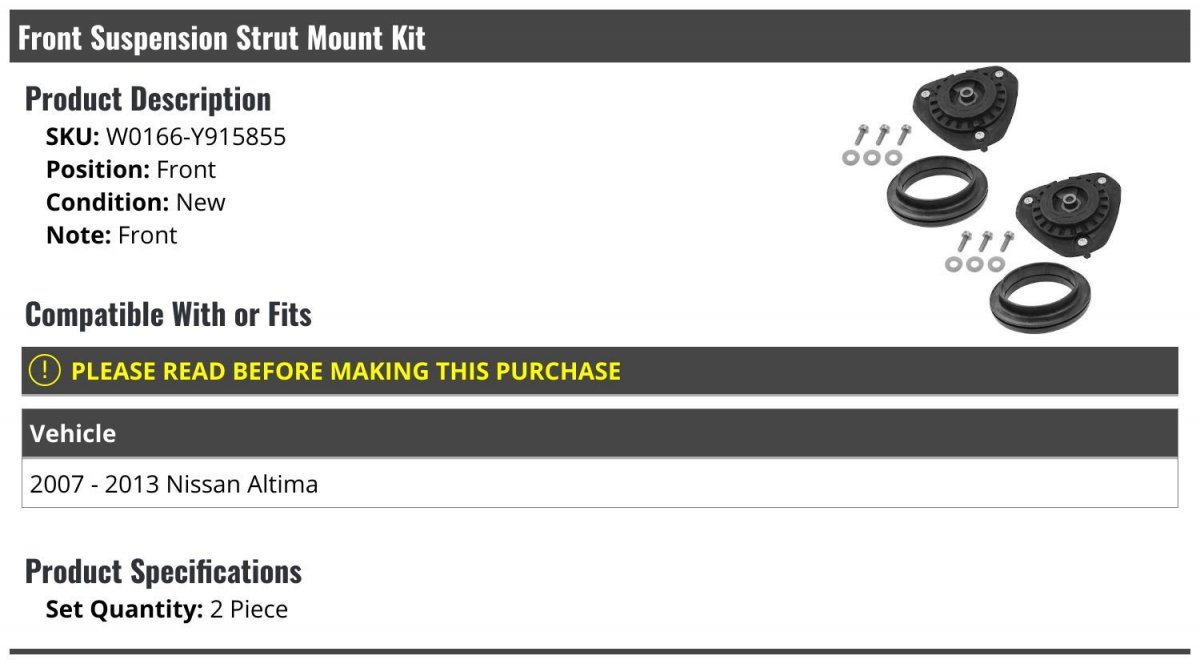Click the lower set of three bolts
1200x664 pixels.
[x=986, y=241]
